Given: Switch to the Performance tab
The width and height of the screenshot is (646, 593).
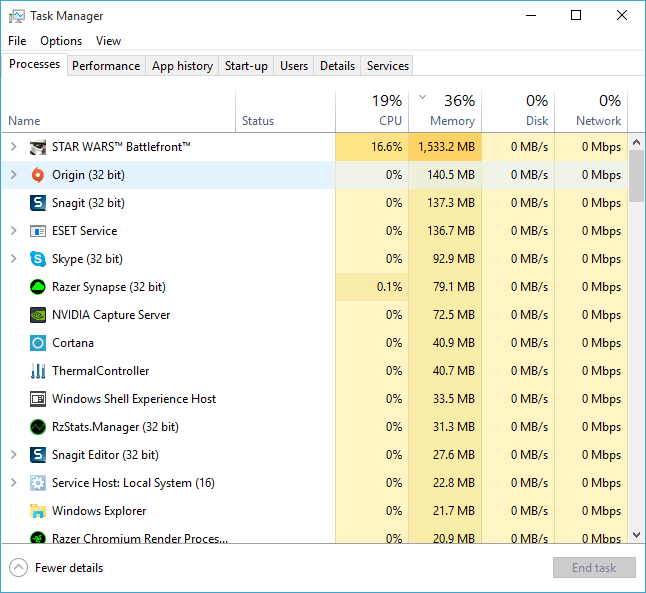Looking at the screenshot, I should (x=106, y=66).
